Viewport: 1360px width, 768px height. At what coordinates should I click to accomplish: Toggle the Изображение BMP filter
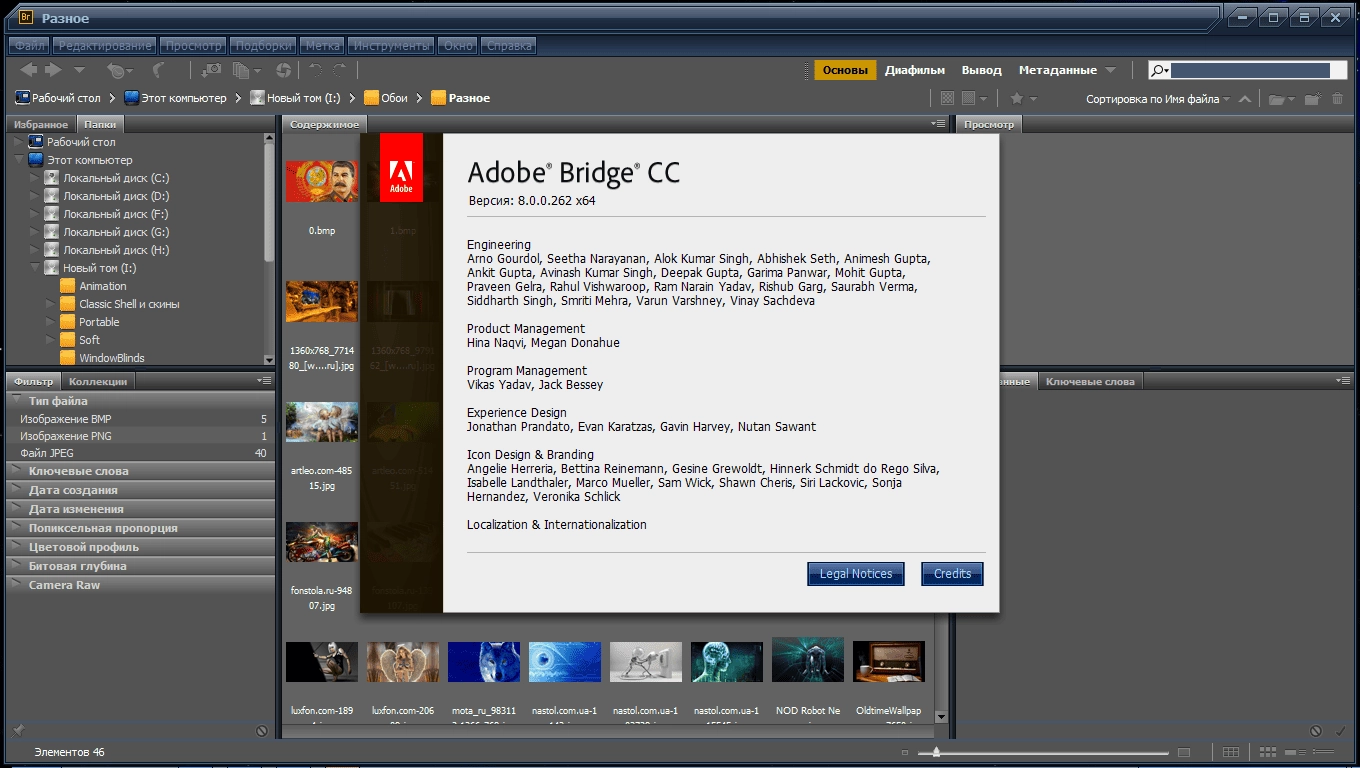tap(141, 419)
